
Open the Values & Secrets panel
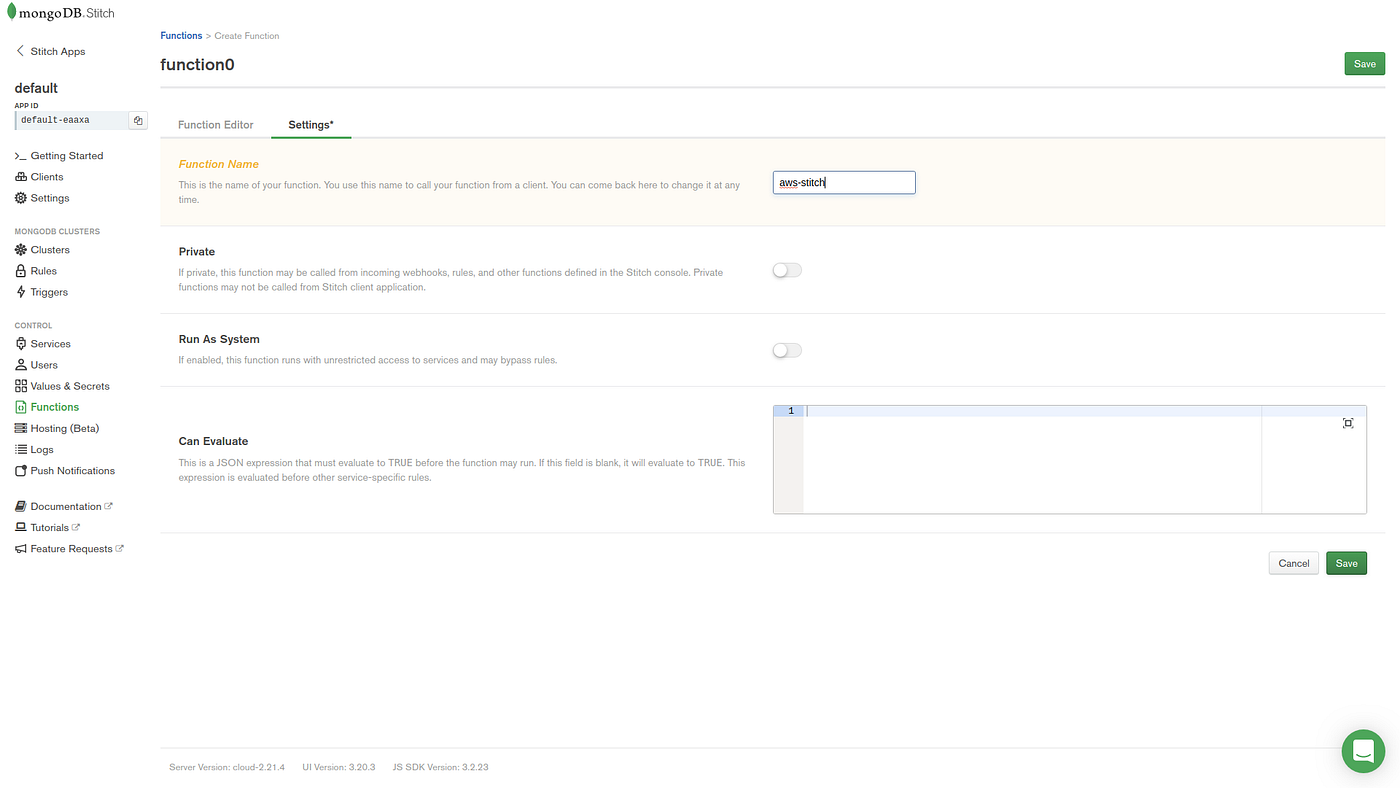click(67, 384)
